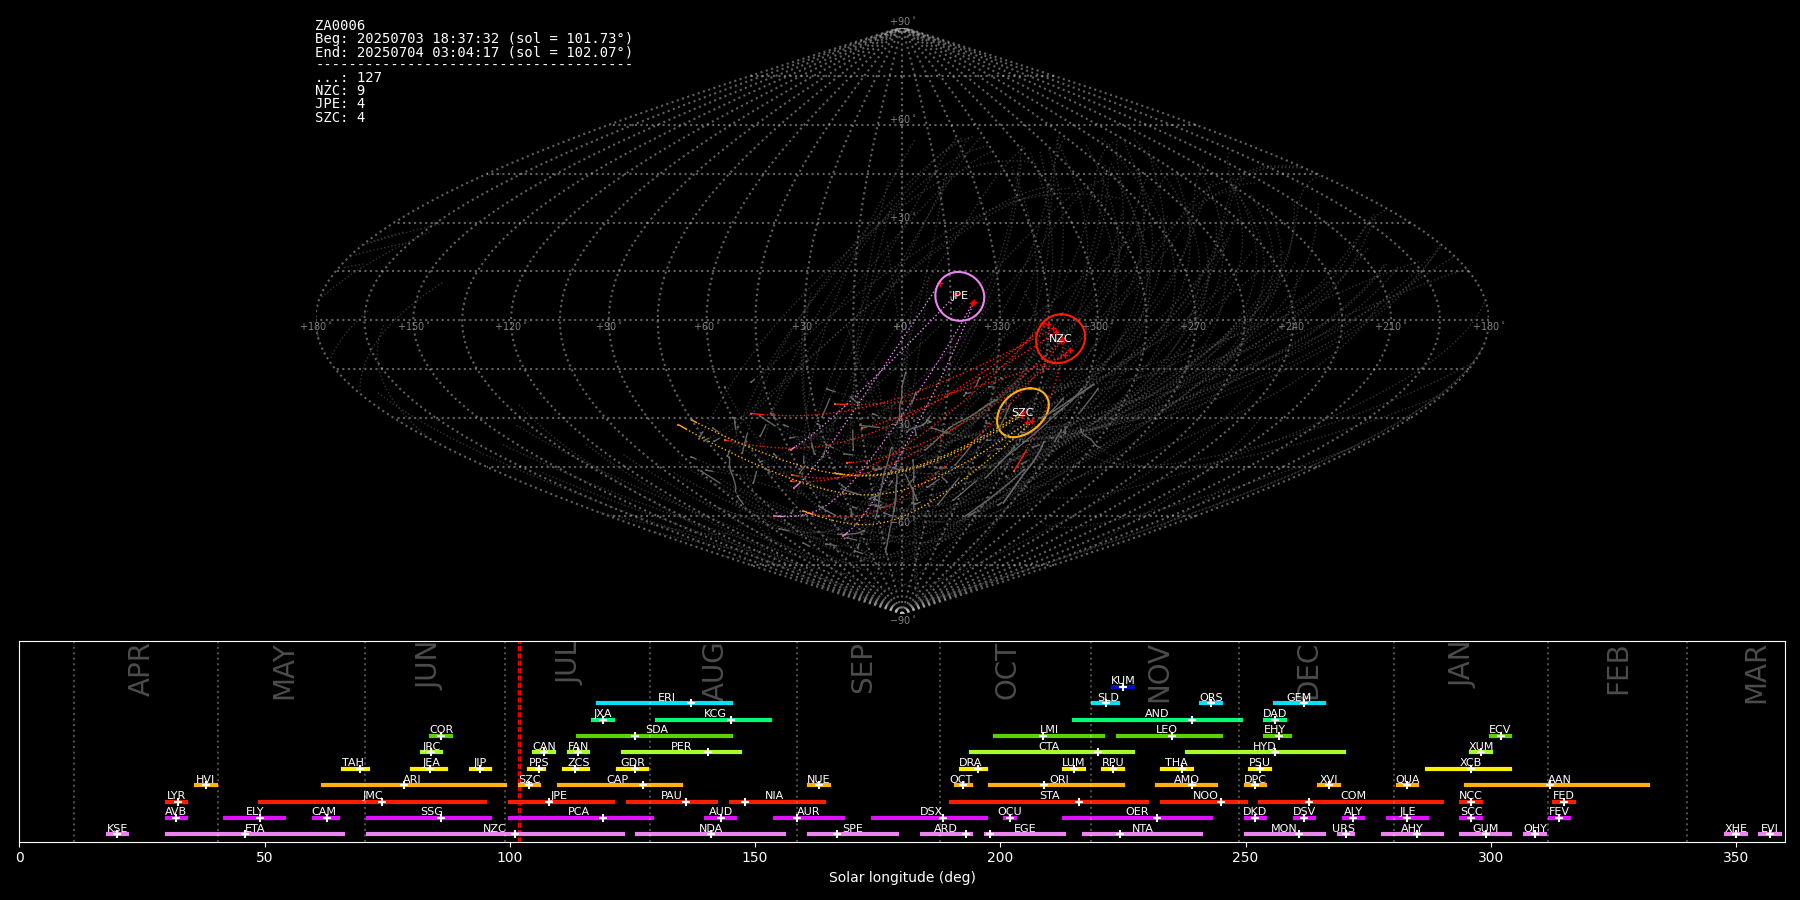
Task: Click the pink JPE radiant circle on sky map
Action: point(960,296)
